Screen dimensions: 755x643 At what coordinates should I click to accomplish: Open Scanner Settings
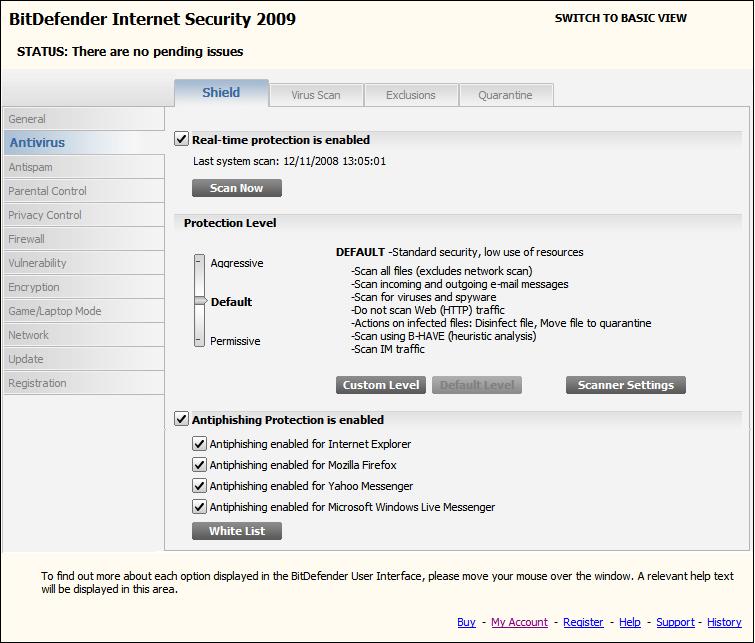(x=625, y=385)
